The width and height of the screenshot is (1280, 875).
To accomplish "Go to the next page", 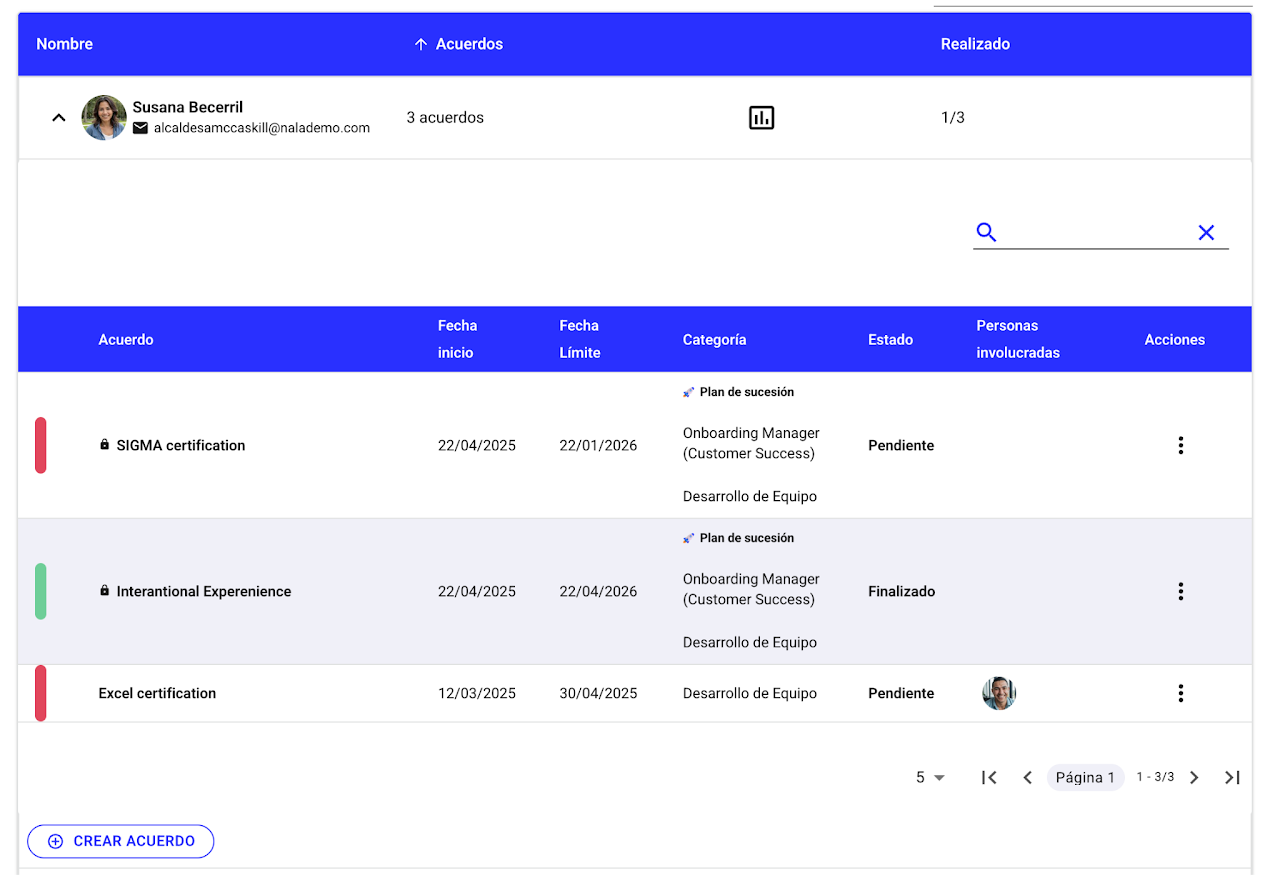I will [1194, 777].
